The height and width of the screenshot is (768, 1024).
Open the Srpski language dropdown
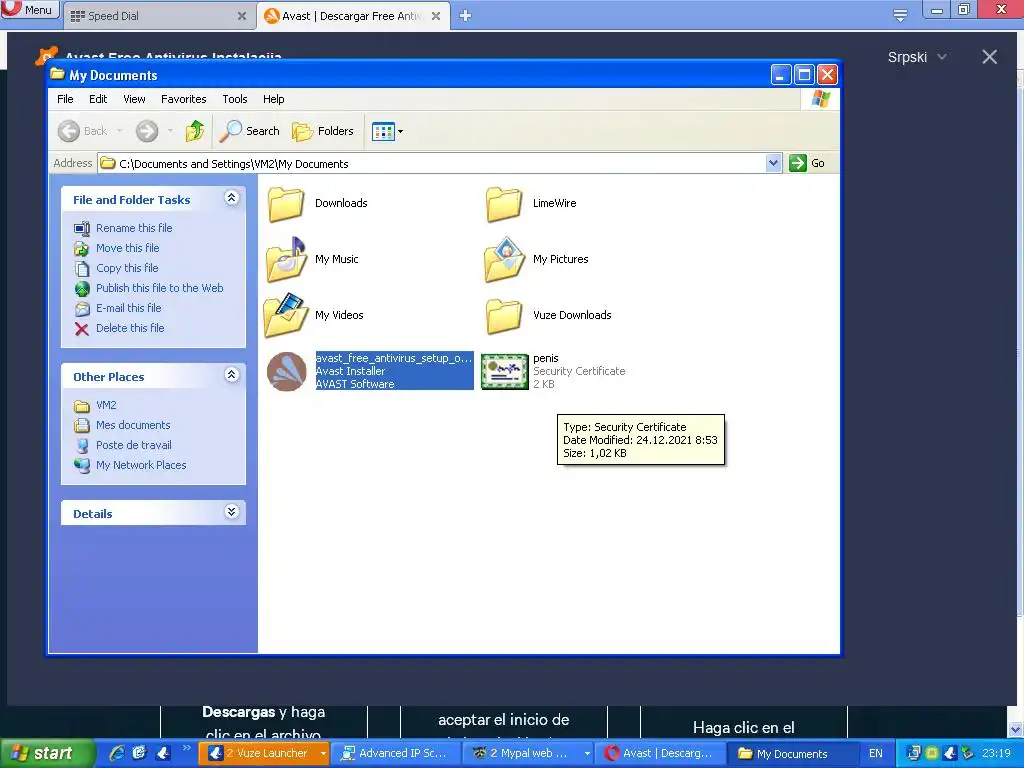coord(917,57)
